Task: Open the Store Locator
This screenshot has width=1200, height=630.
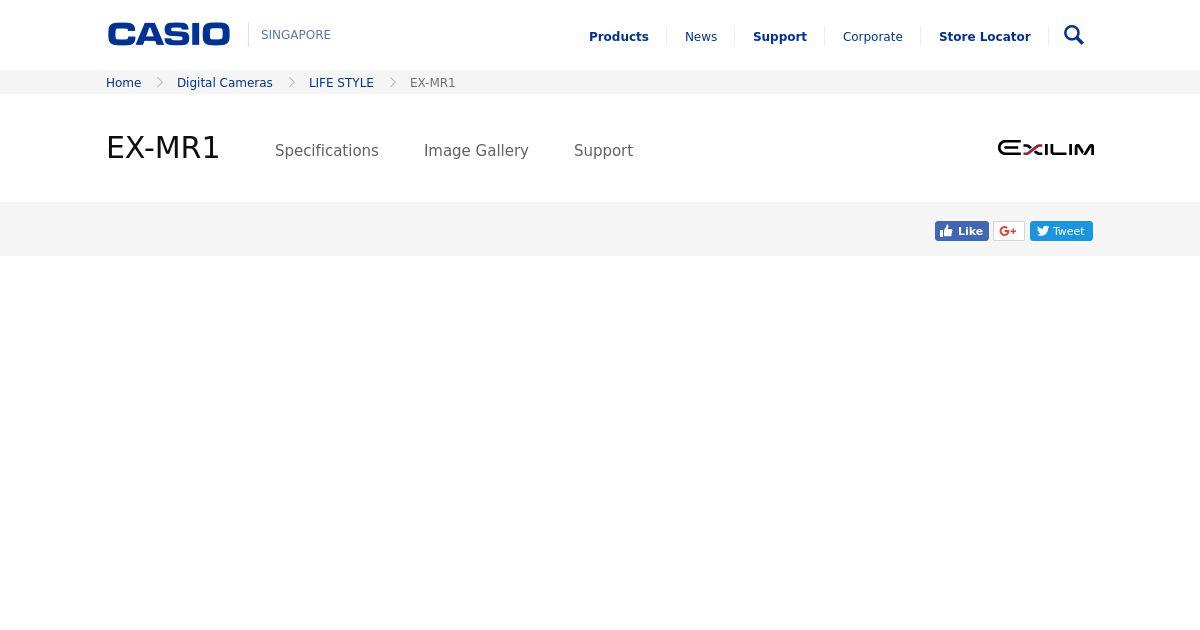Action: [x=985, y=36]
